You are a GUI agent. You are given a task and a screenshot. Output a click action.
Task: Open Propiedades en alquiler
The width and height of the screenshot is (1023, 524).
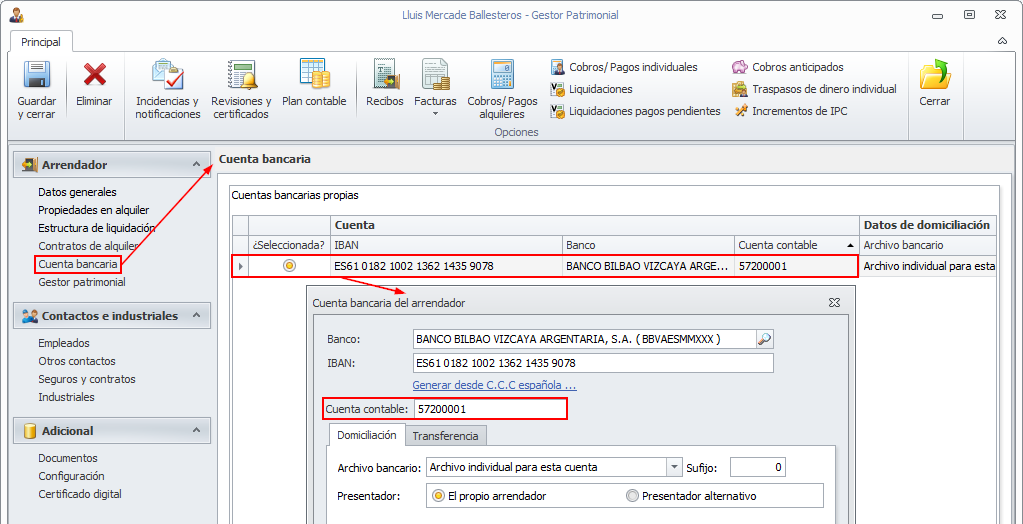pyautogui.click(x=94, y=210)
